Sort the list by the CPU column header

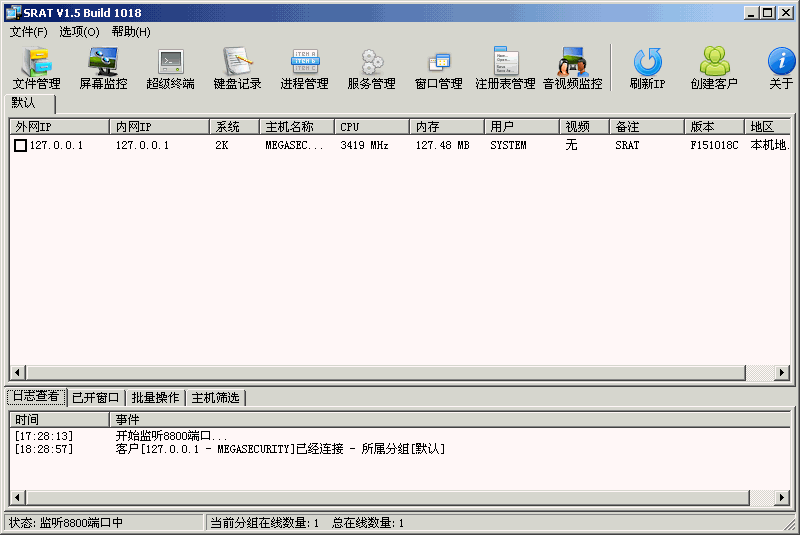point(371,127)
